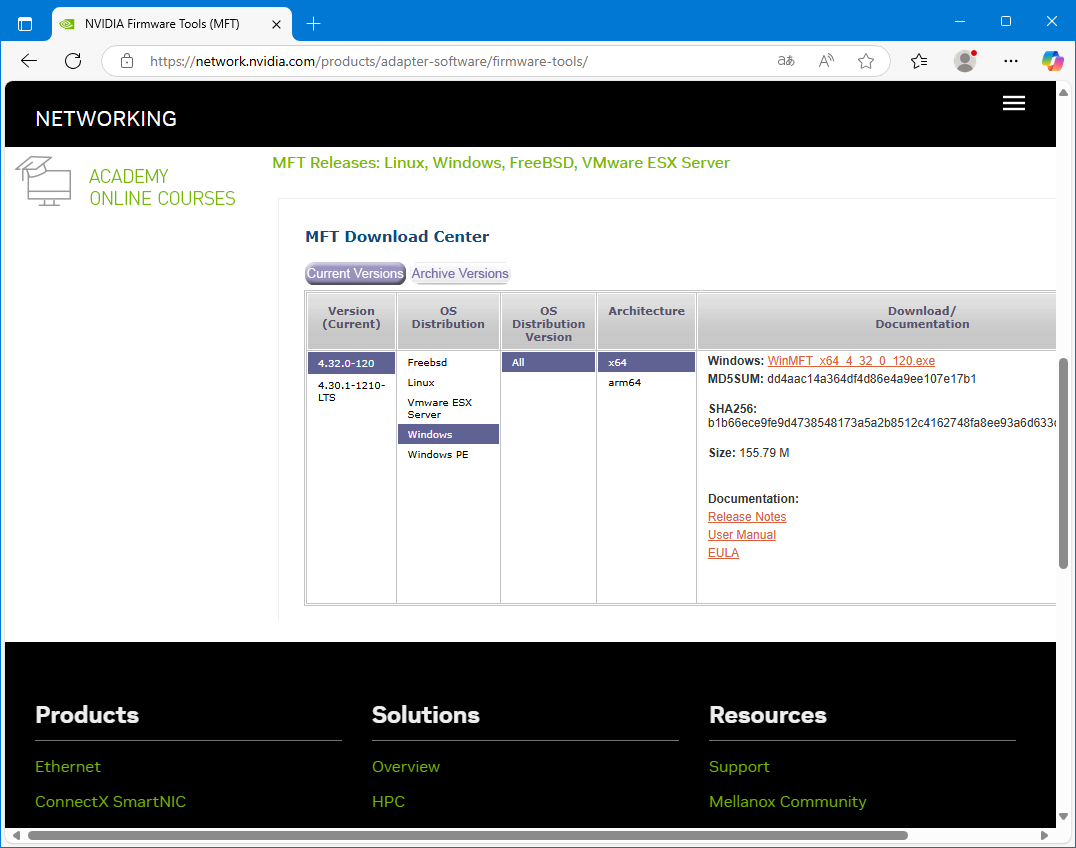Image resolution: width=1076 pixels, height=848 pixels.
Task: Download WinMFT_x64_4_32_0_120.exe
Action: pyautogui.click(x=851, y=361)
